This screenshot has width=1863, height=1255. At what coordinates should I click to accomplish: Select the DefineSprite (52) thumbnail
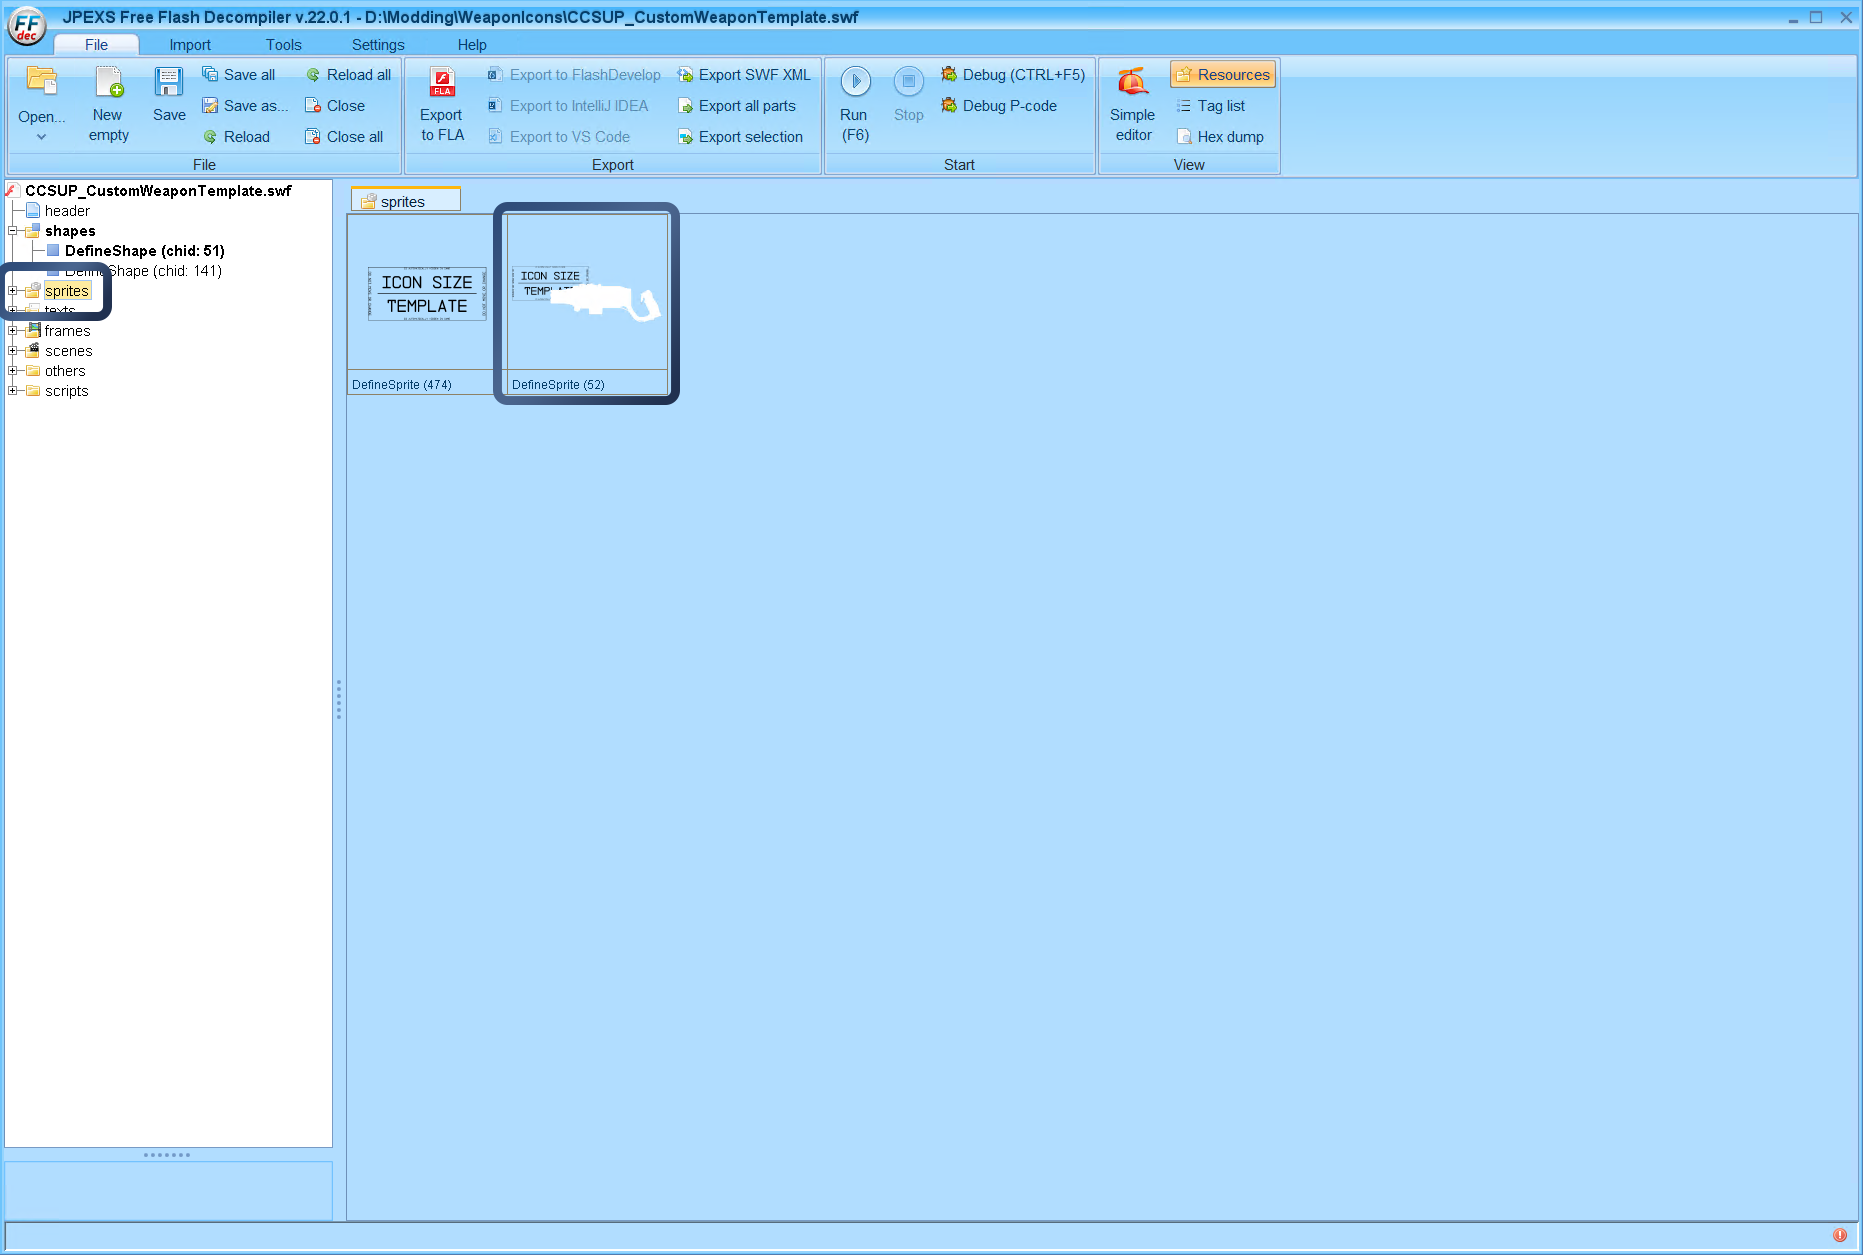pyautogui.click(x=586, y=300)
